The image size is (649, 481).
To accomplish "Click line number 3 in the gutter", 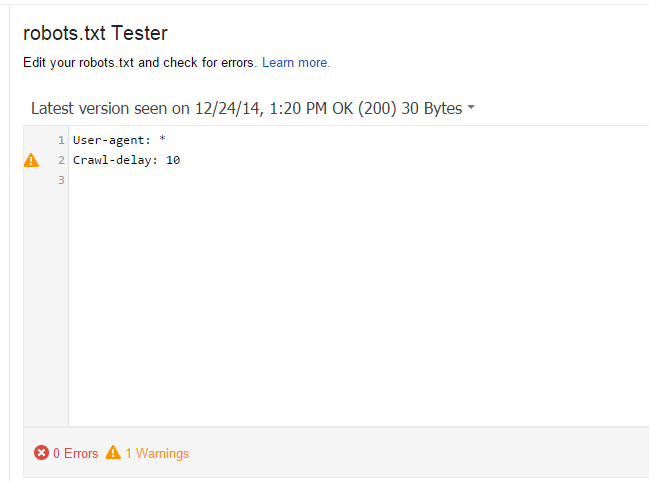I will tap(61, 180).
